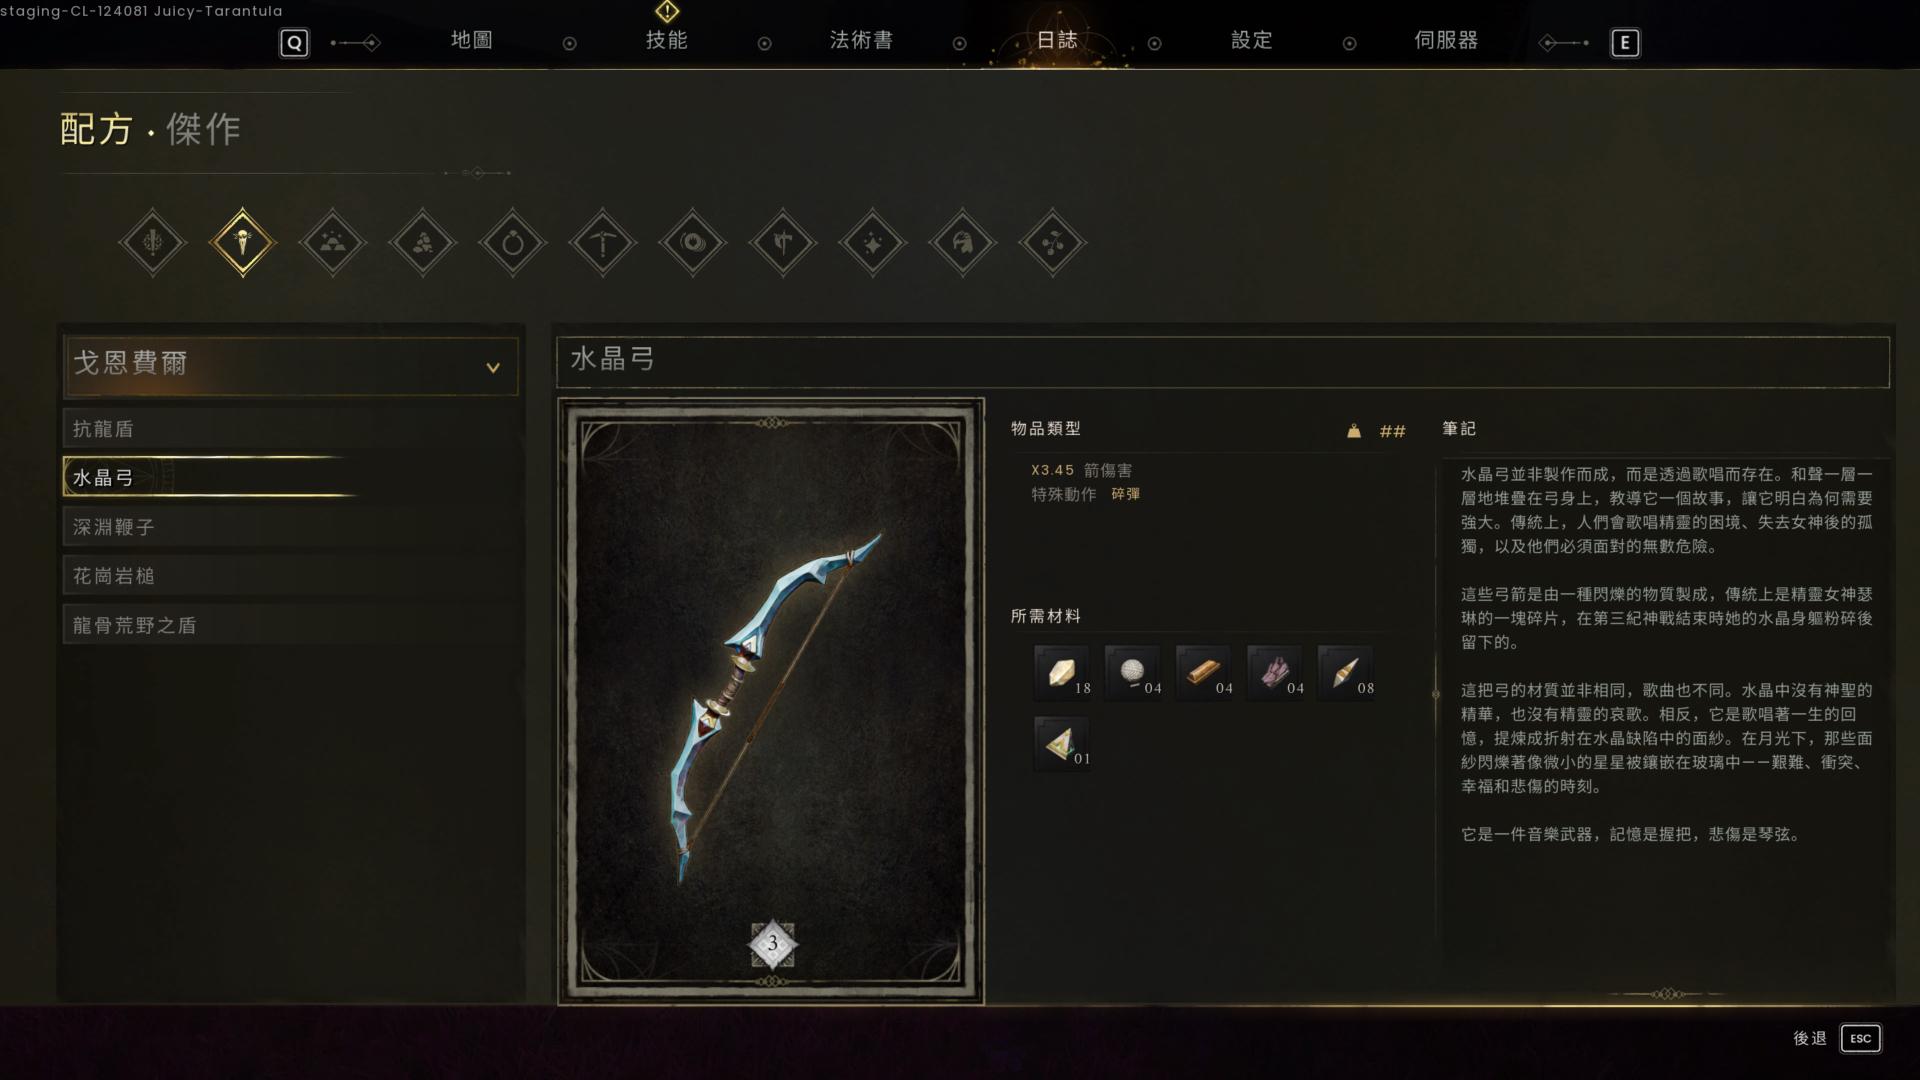Select the ore rocks category icon
1920x1080 pixels.
[x=422, y=242]
